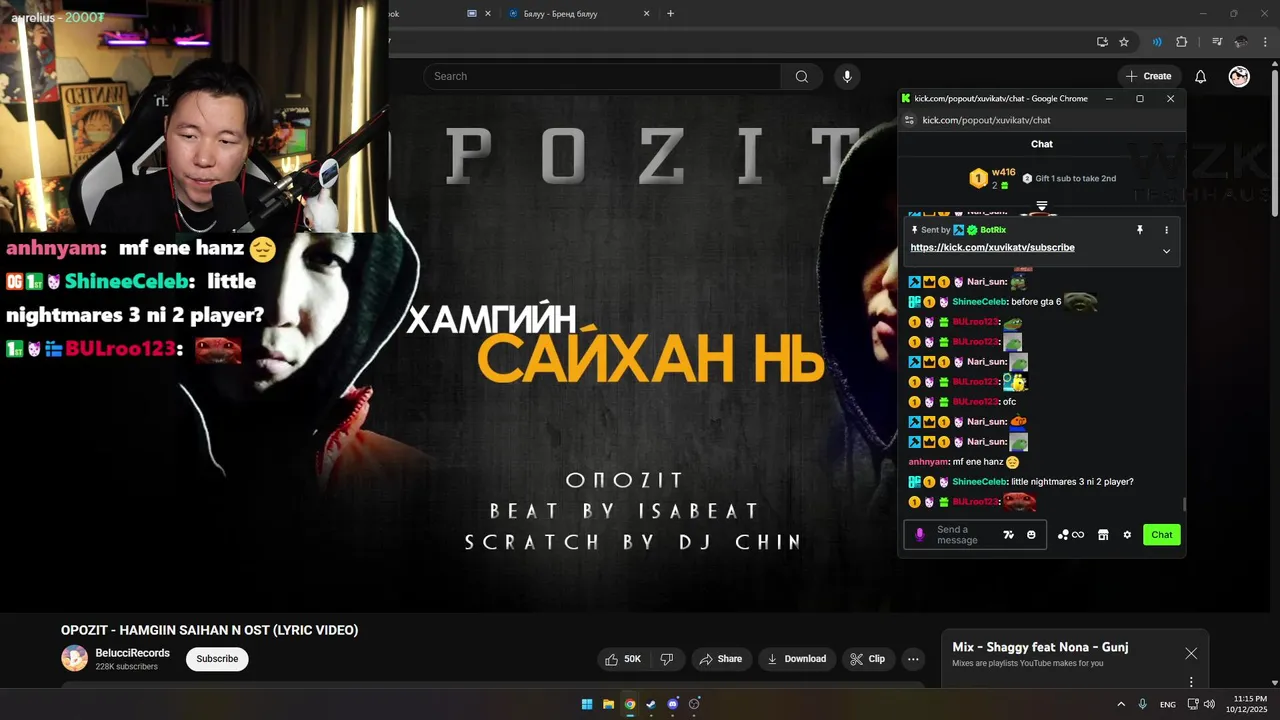The image size is (1280, 720).
Task: Open the YouTube account avatar menu
Action: point(1239,76)
